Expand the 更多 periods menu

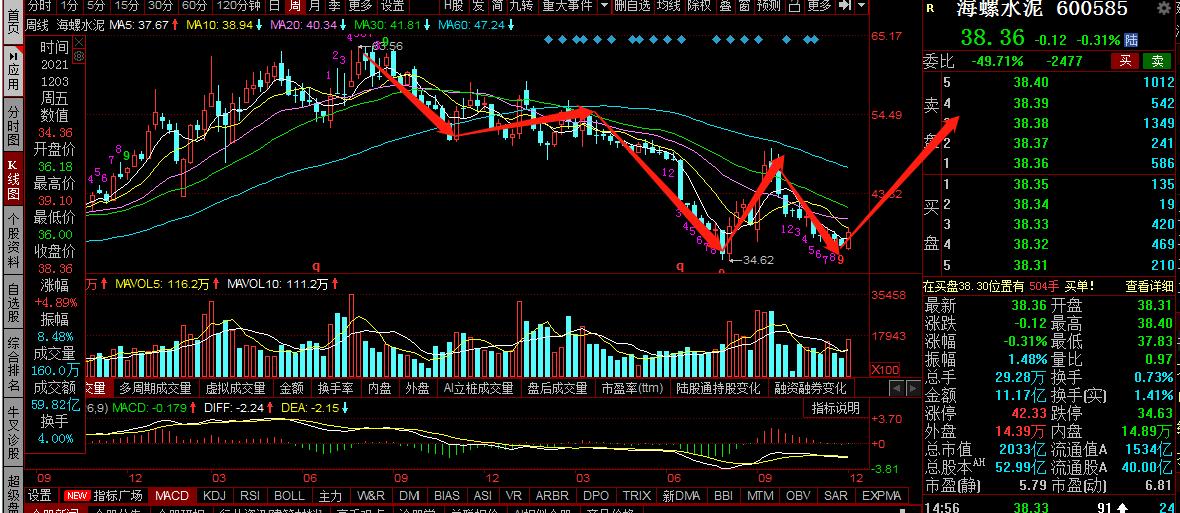360,6
